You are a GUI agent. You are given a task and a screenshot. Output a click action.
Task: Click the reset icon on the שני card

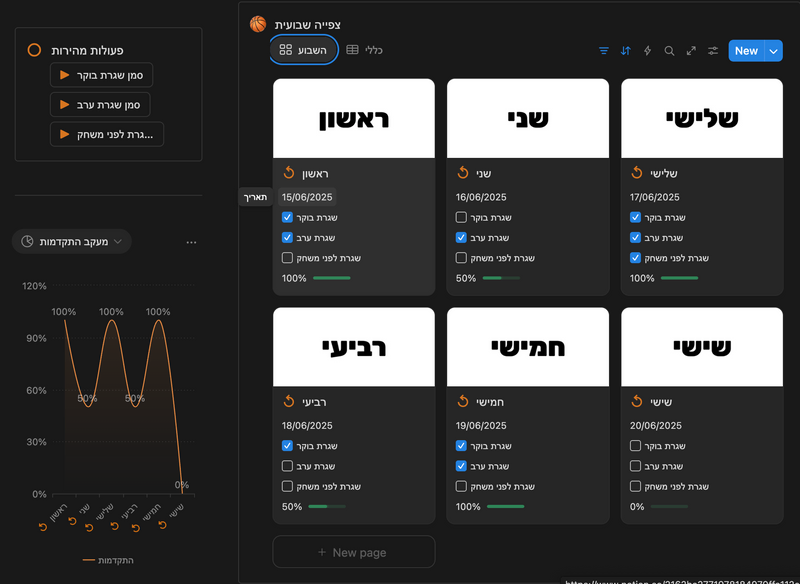click(x=463, y=173)
